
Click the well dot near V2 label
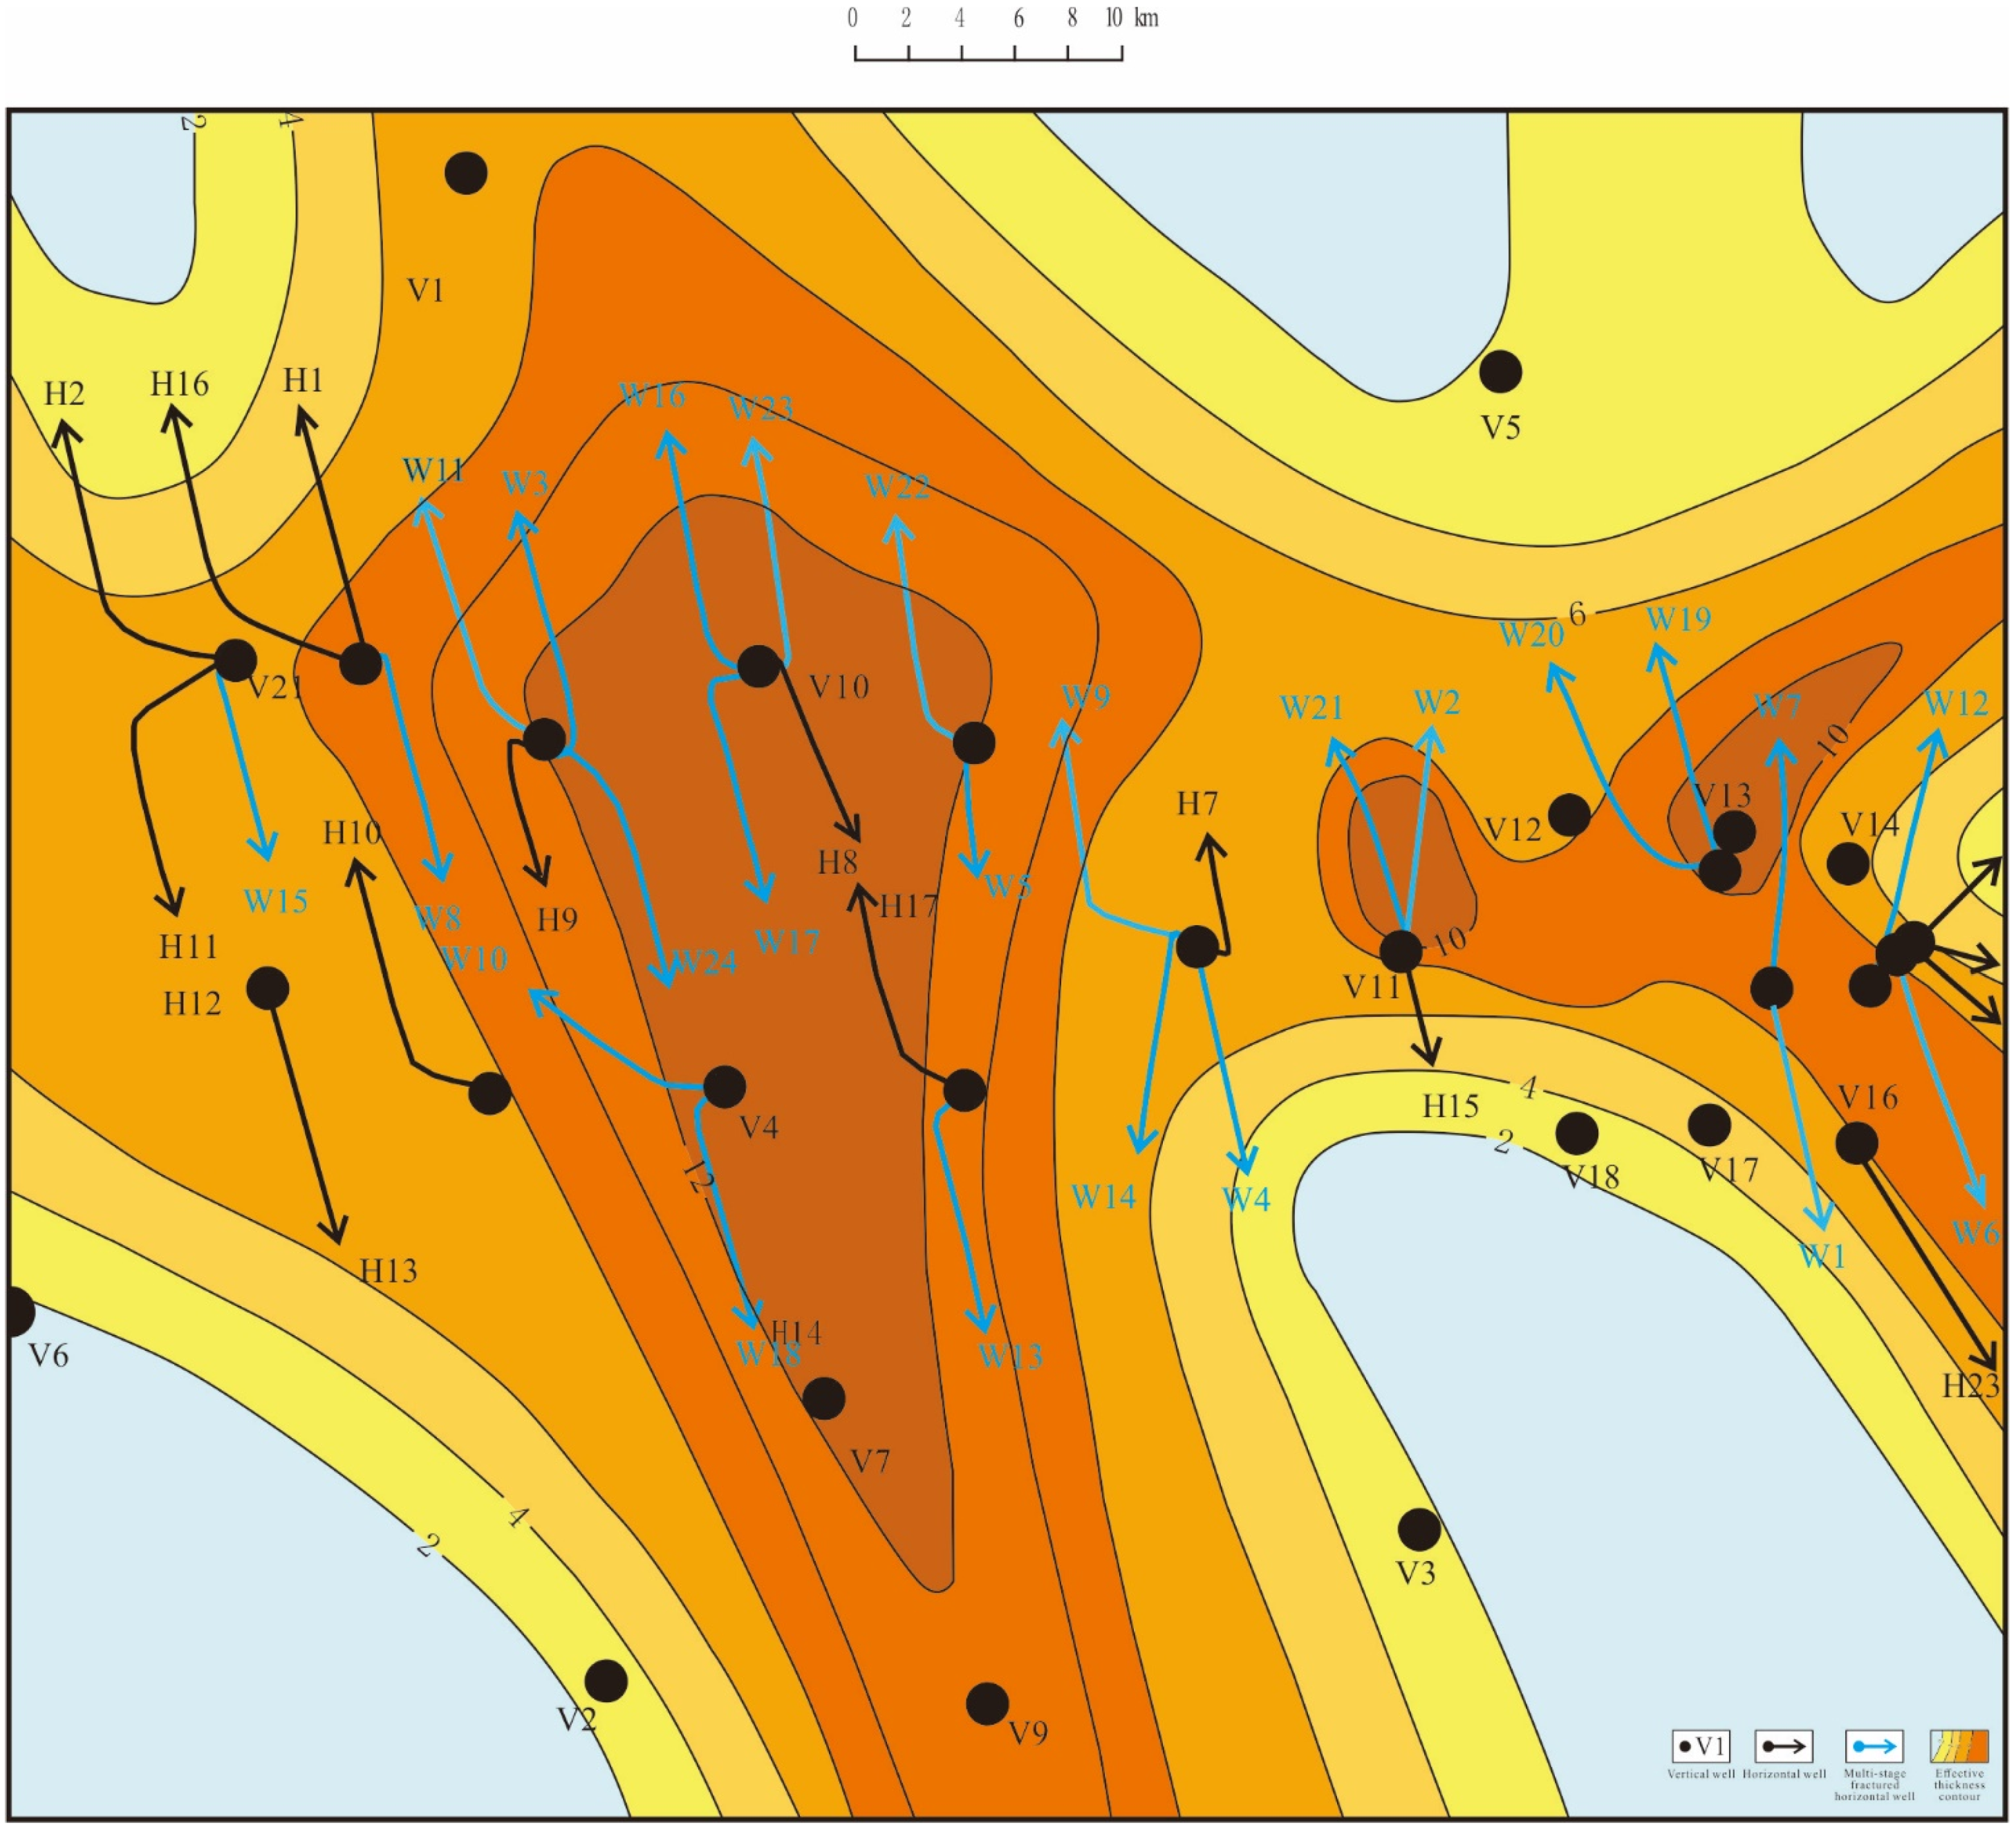(x=606, y=1681)
